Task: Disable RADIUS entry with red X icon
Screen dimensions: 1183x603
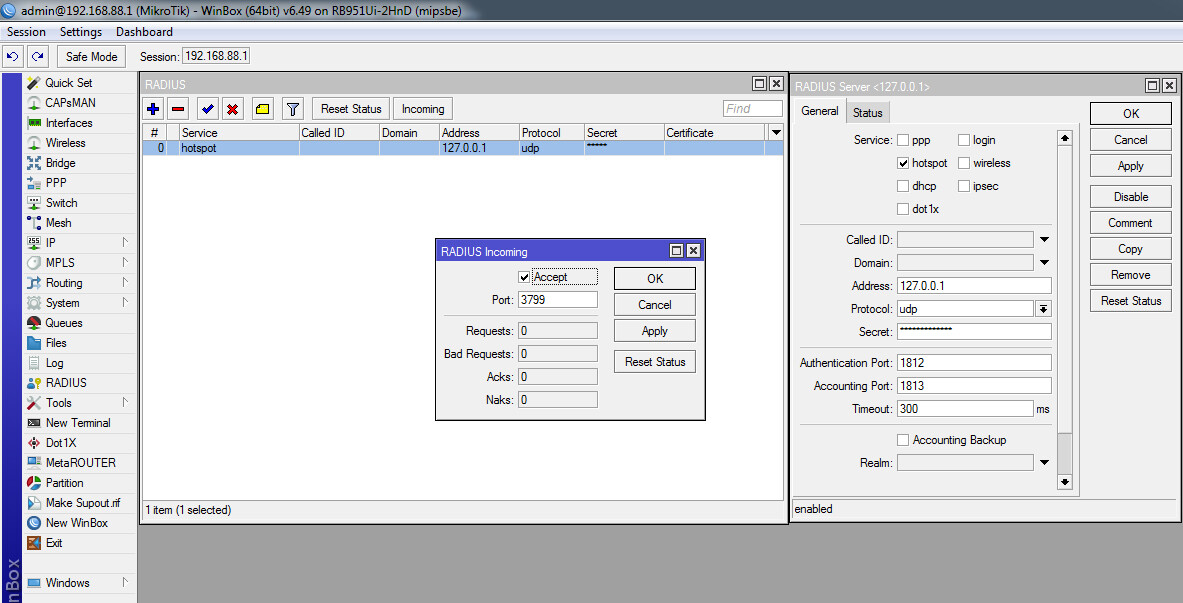Action: coord(232,109)
